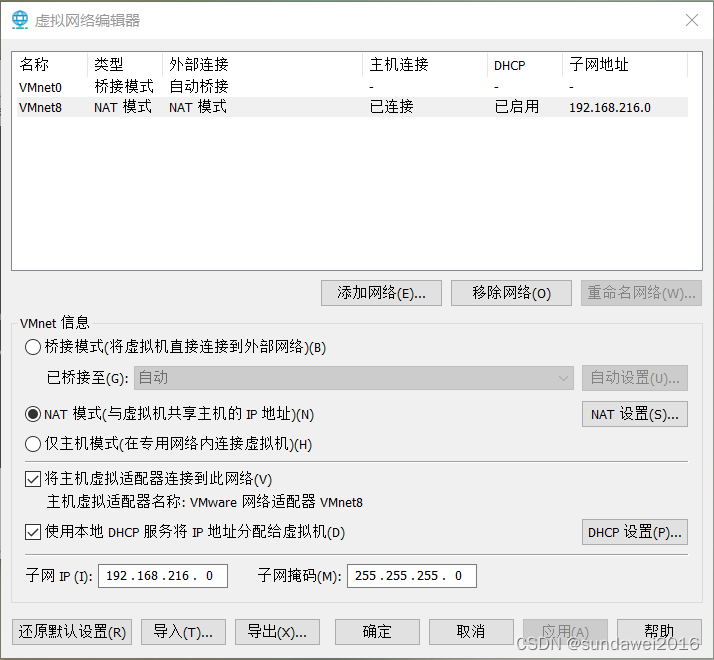Image resolution: width=714 pixels, height=660 pixels.
Task: Sort by the 名称 column header
Action: pos(49,65)
